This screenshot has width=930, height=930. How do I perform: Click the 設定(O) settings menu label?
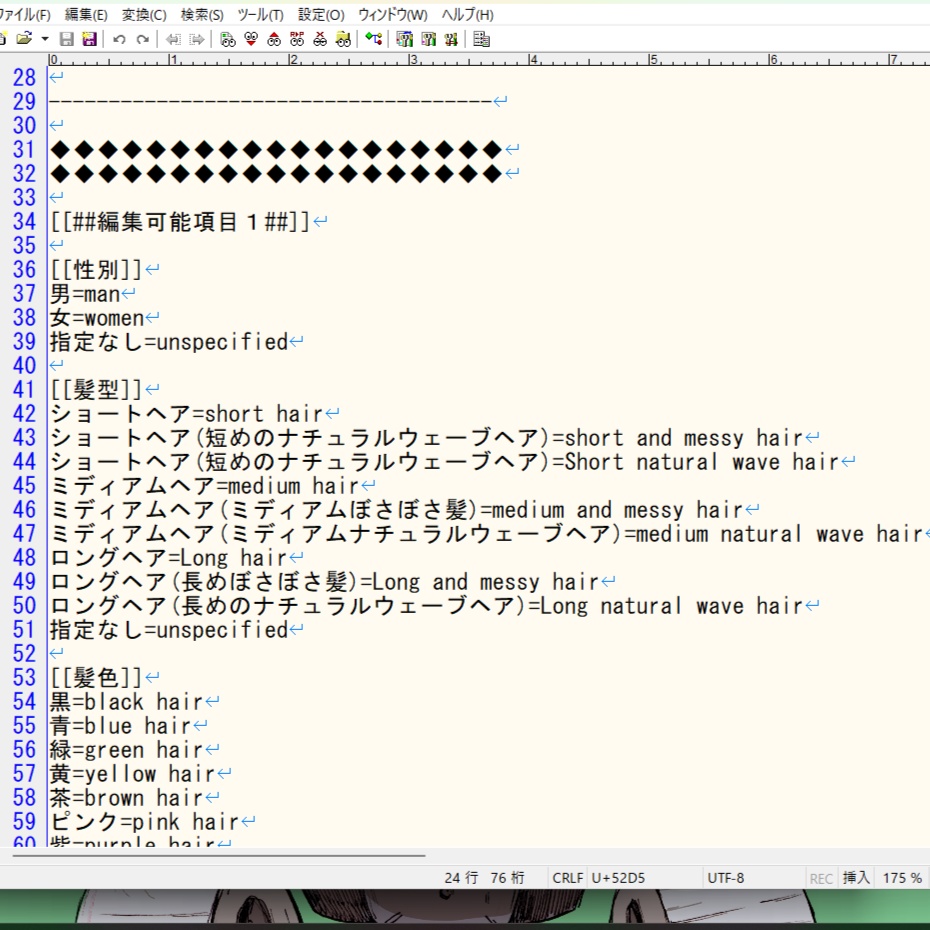322,15
